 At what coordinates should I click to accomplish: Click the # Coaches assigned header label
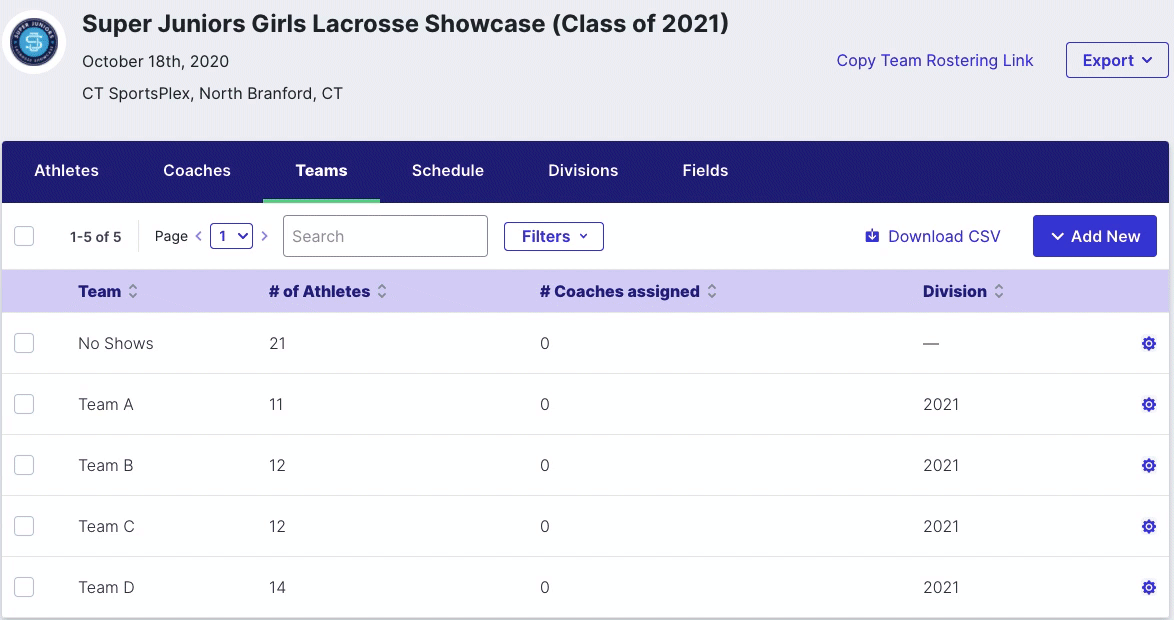click(620, 291)
